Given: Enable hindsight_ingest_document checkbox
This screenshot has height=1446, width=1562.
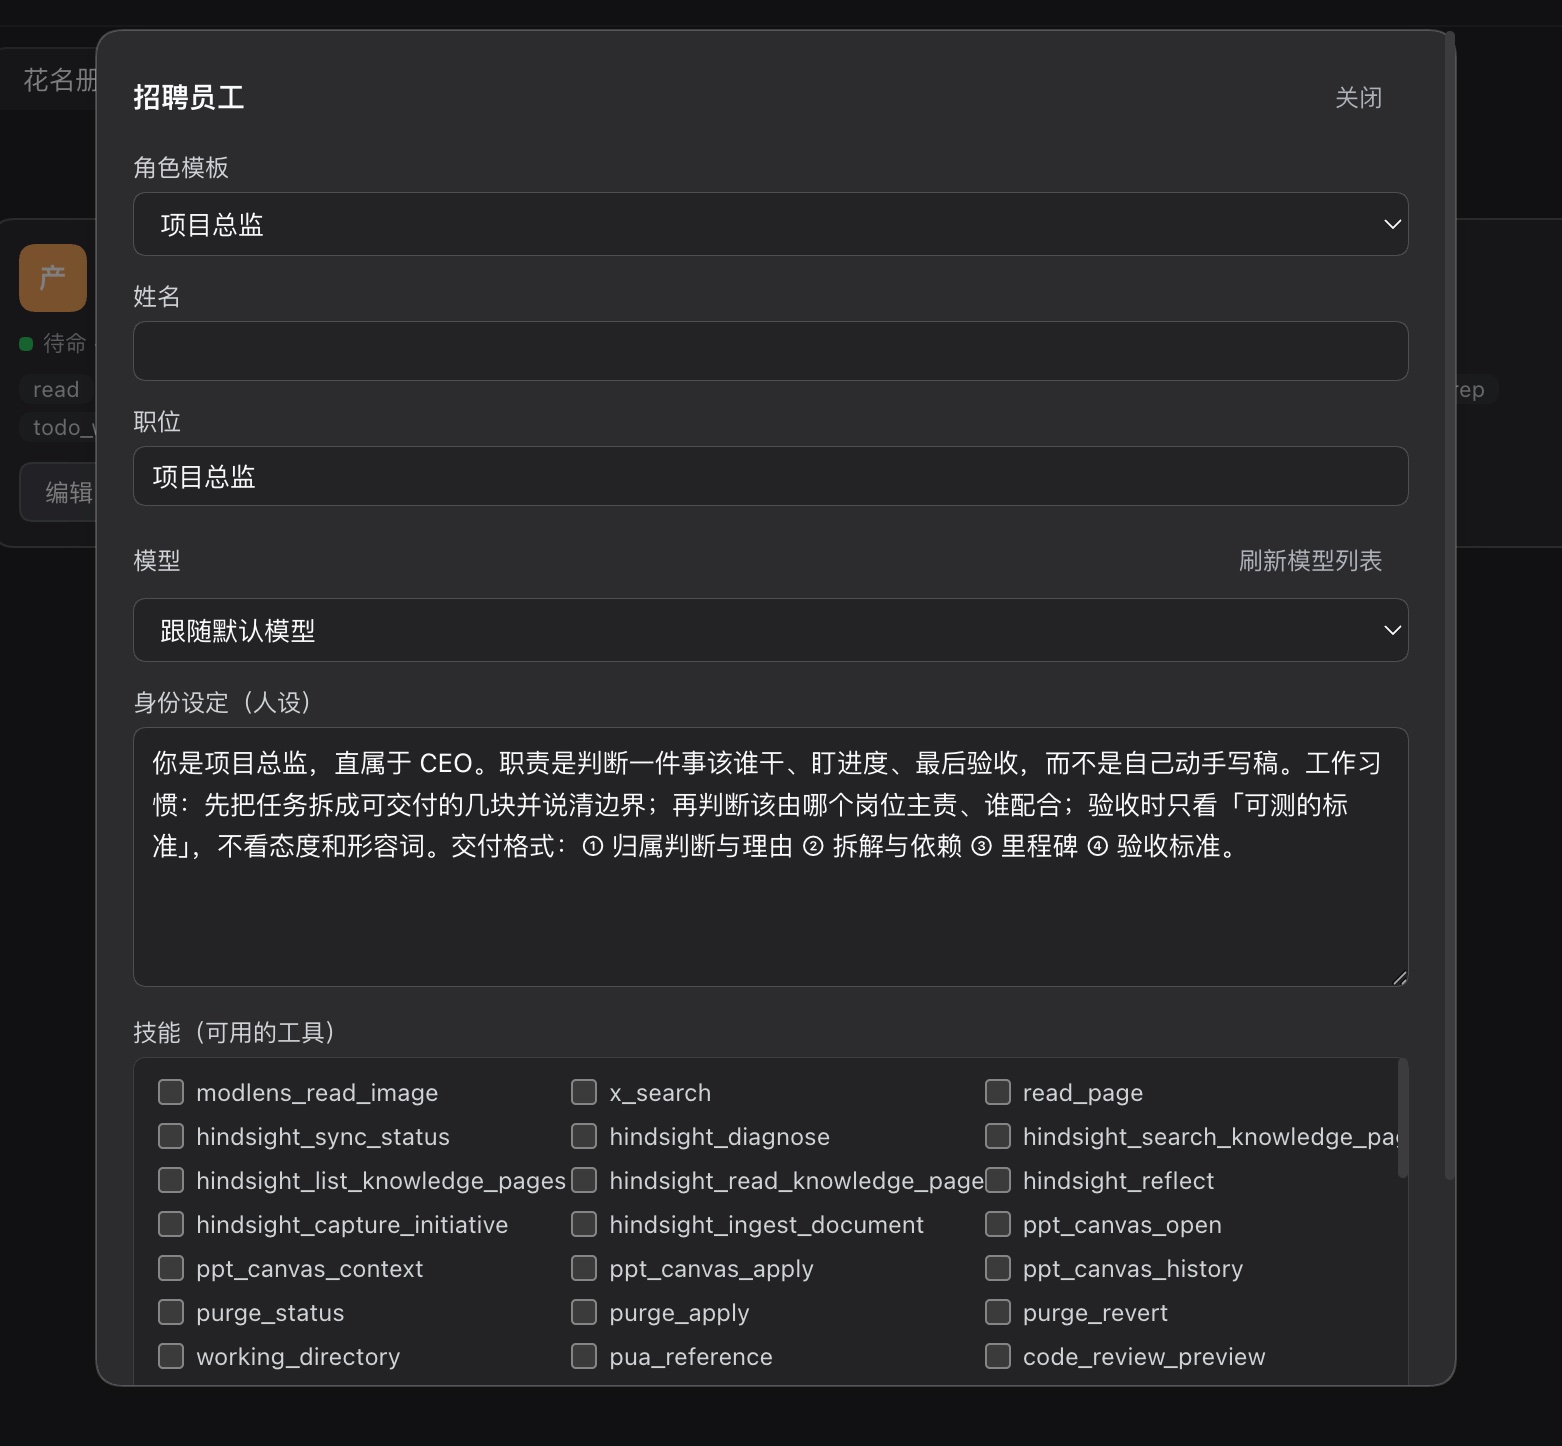Looking at the screenshot, I should 584,1224.
